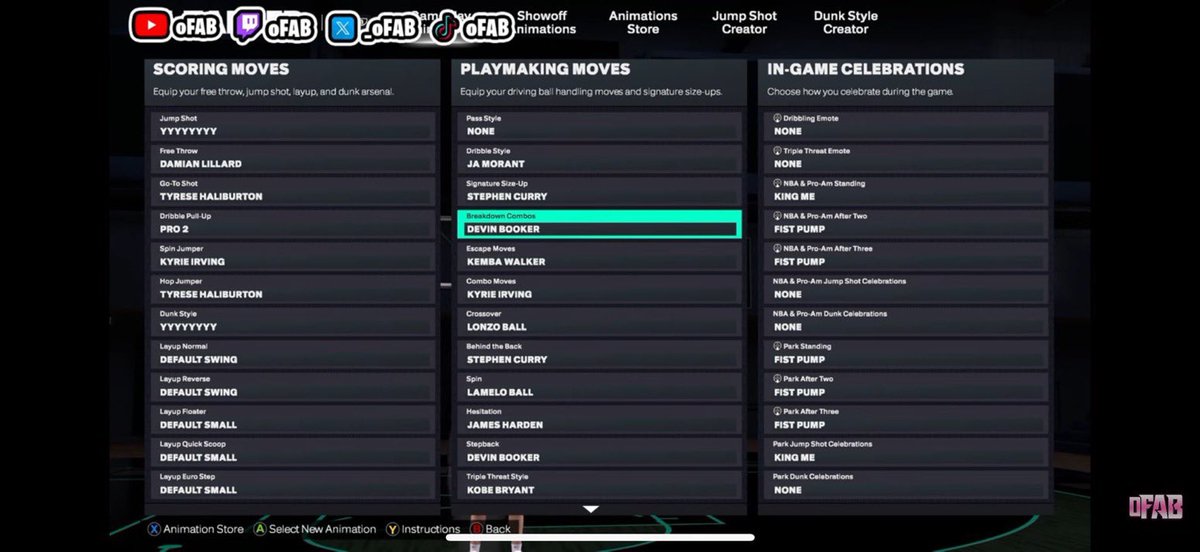Select NBA & Pro-Am Dunk Celebrations slot
Image resolution: width=1200 pixels, height=552 pixels.
(907, 321)
